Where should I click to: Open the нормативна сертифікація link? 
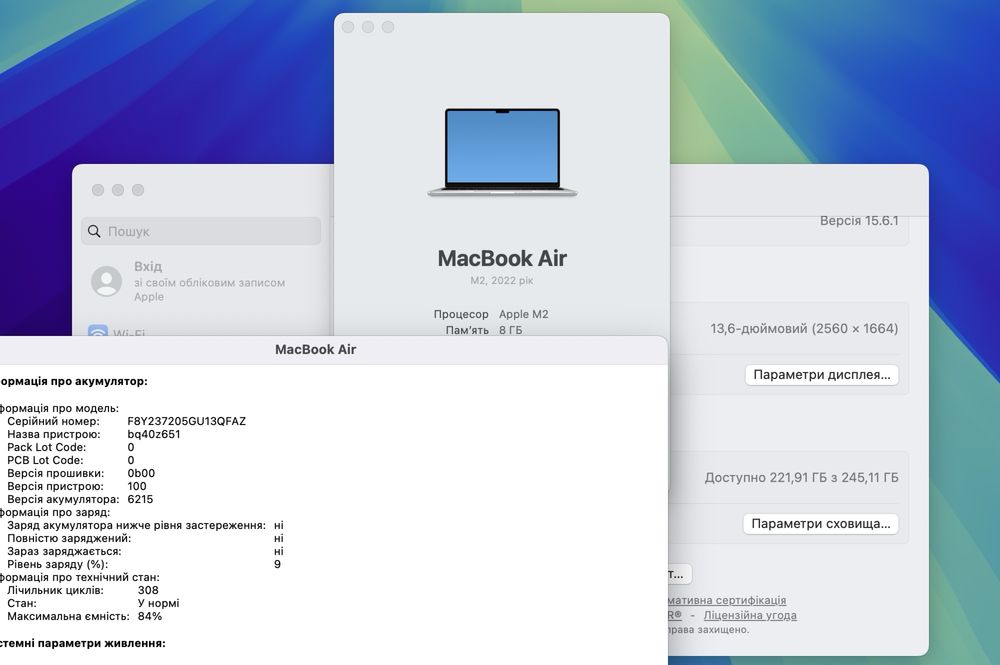pos(727,600)
